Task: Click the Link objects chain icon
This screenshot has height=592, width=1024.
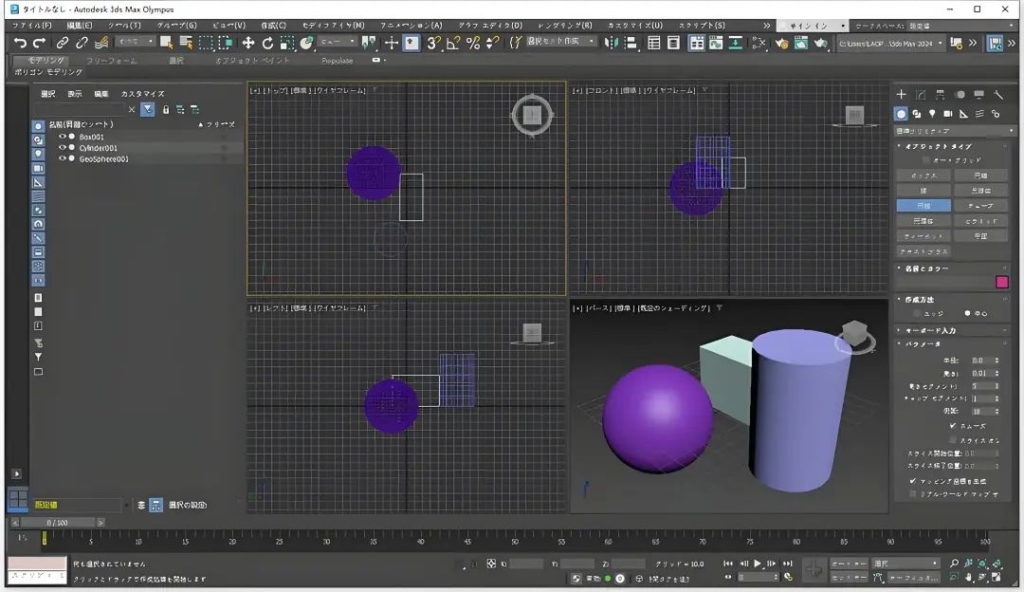Action: coord(62,43)
